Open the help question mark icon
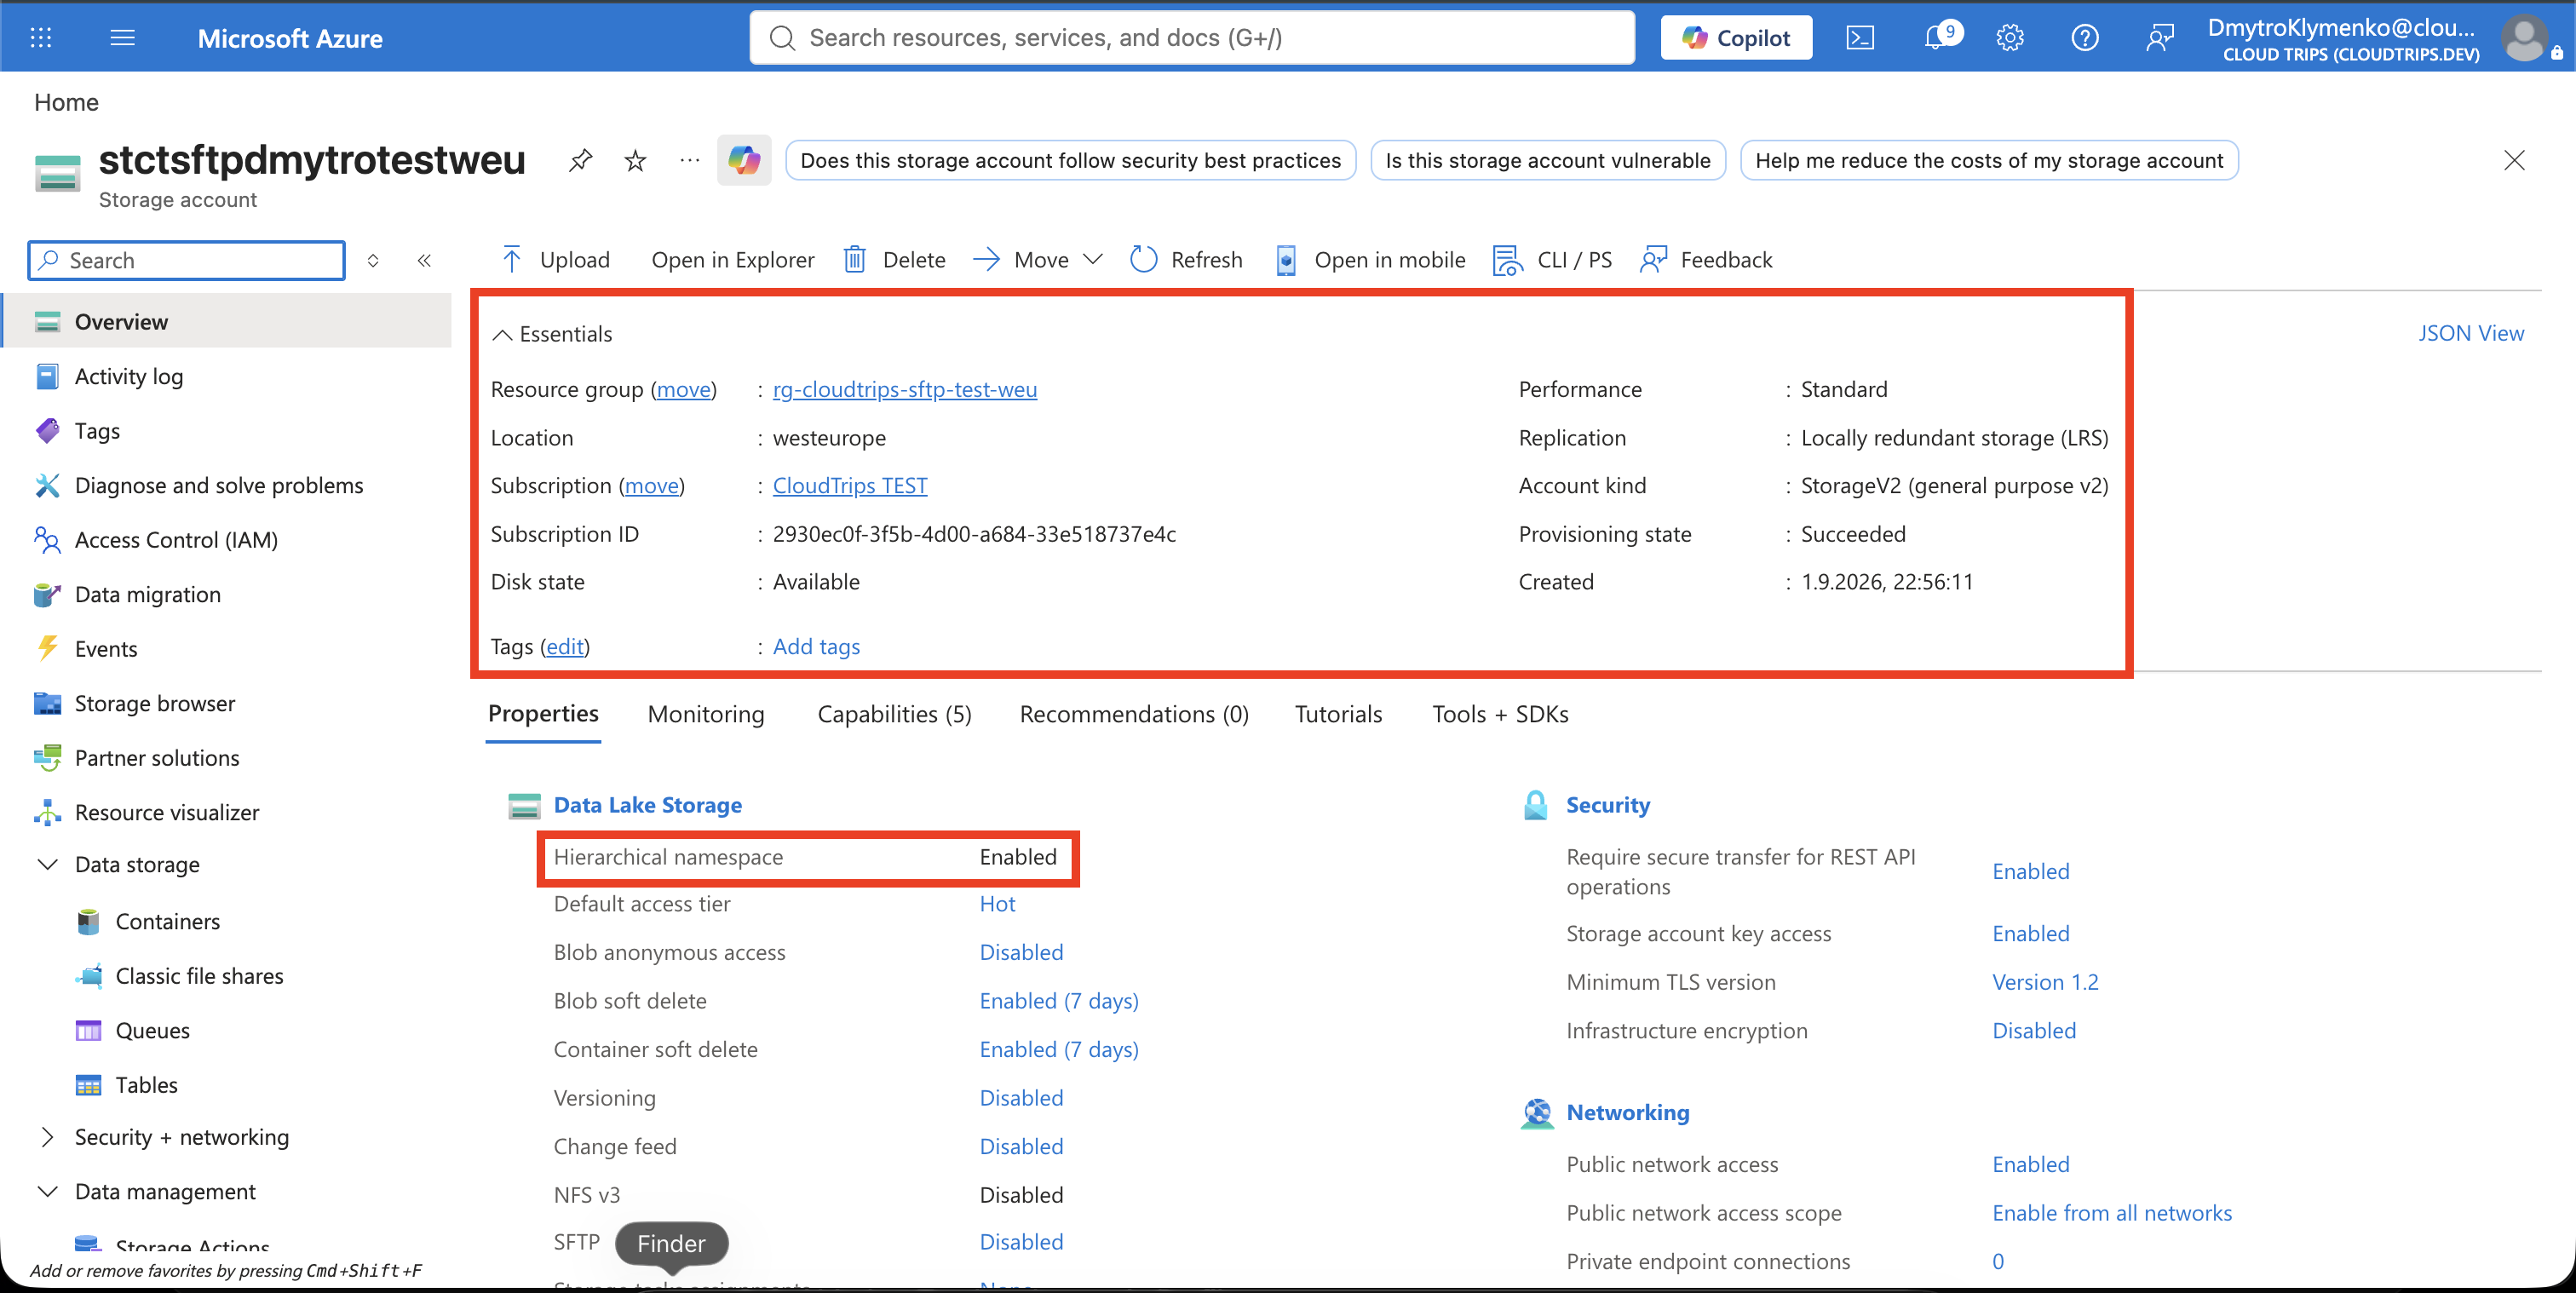 pos(2085,38)
